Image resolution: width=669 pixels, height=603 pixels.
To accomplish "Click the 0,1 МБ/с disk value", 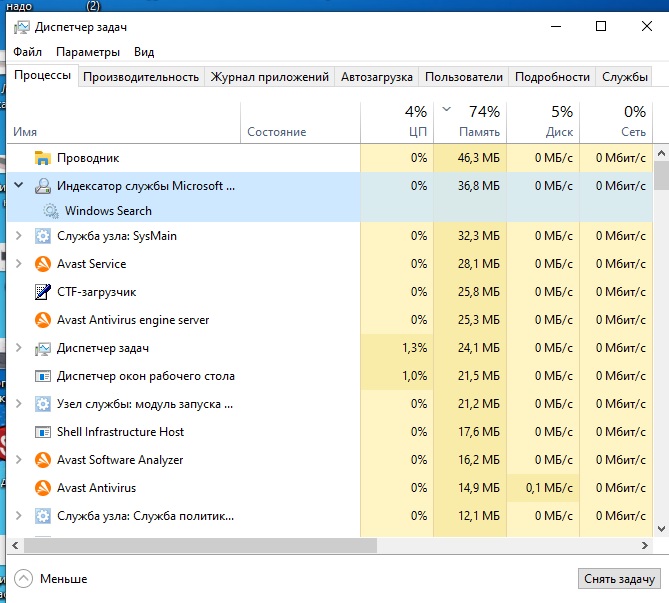I will [x=549, y=488].
